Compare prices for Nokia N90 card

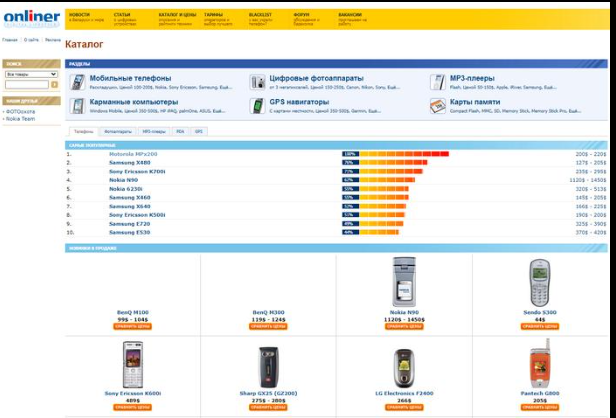(404, 326)
